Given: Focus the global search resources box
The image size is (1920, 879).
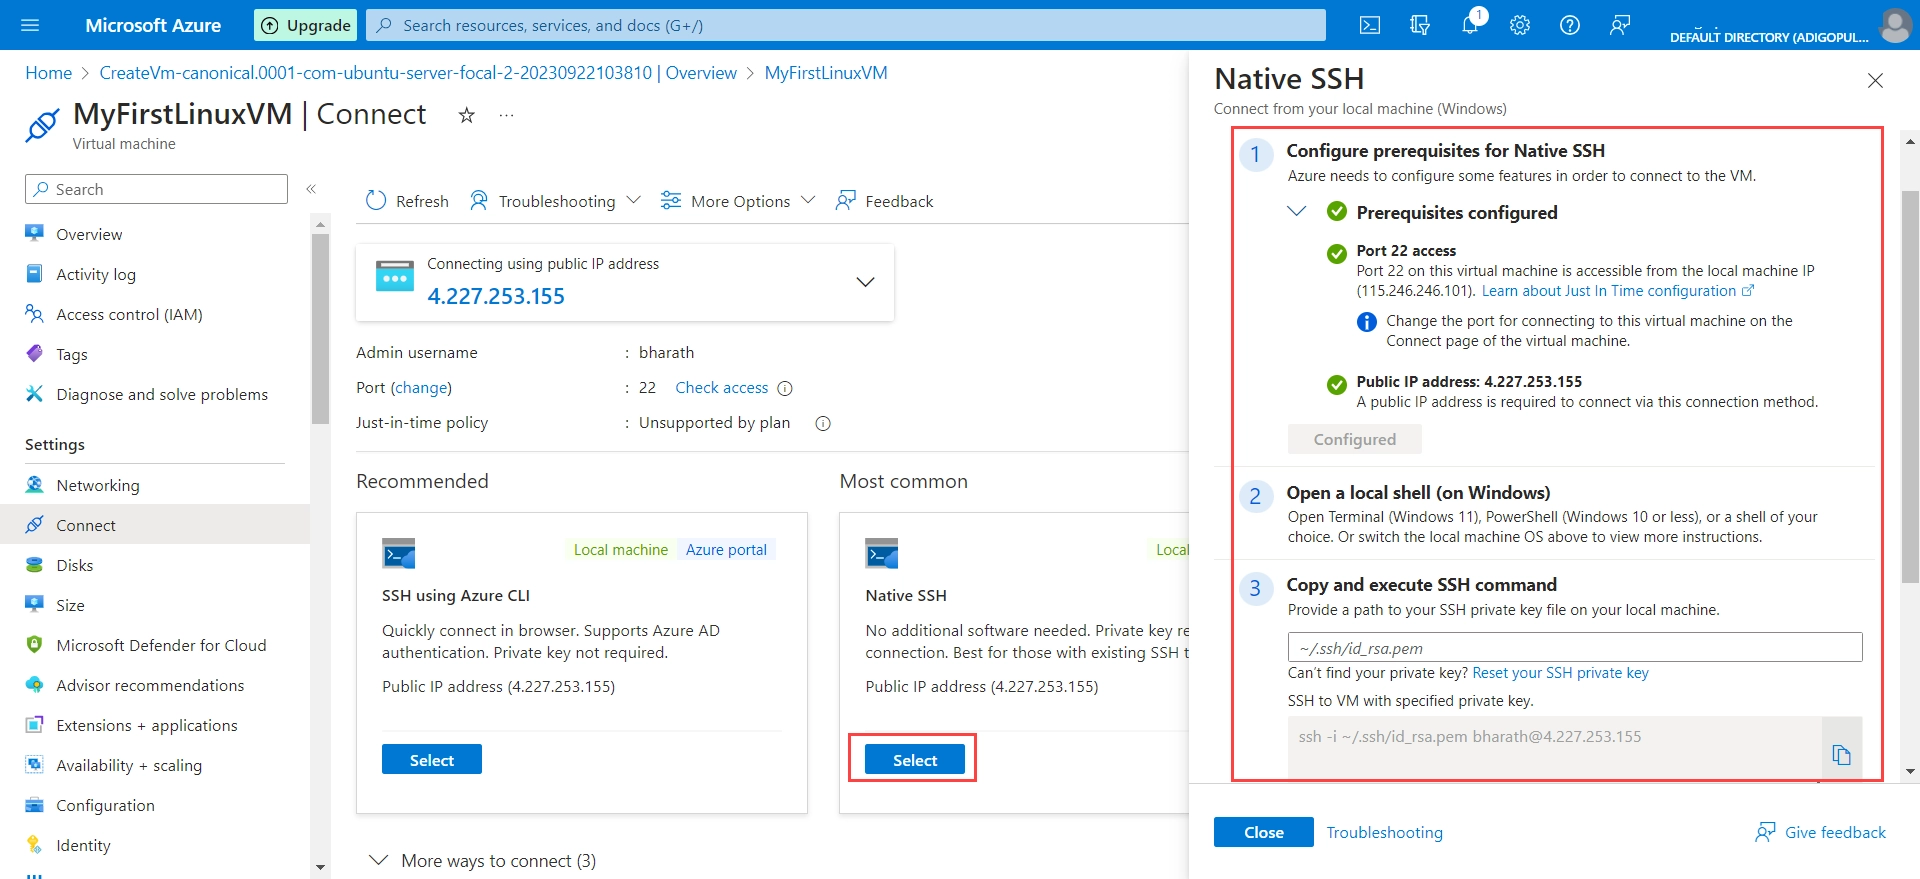Looking at the screenshot, I should [x=846, y=25].
